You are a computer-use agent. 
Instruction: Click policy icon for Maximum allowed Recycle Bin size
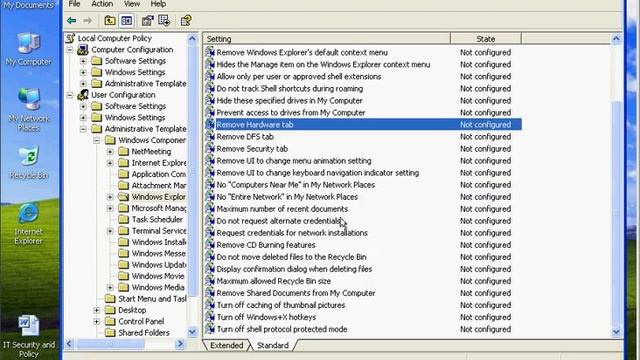pyautogui.click(x=210, y=281)
